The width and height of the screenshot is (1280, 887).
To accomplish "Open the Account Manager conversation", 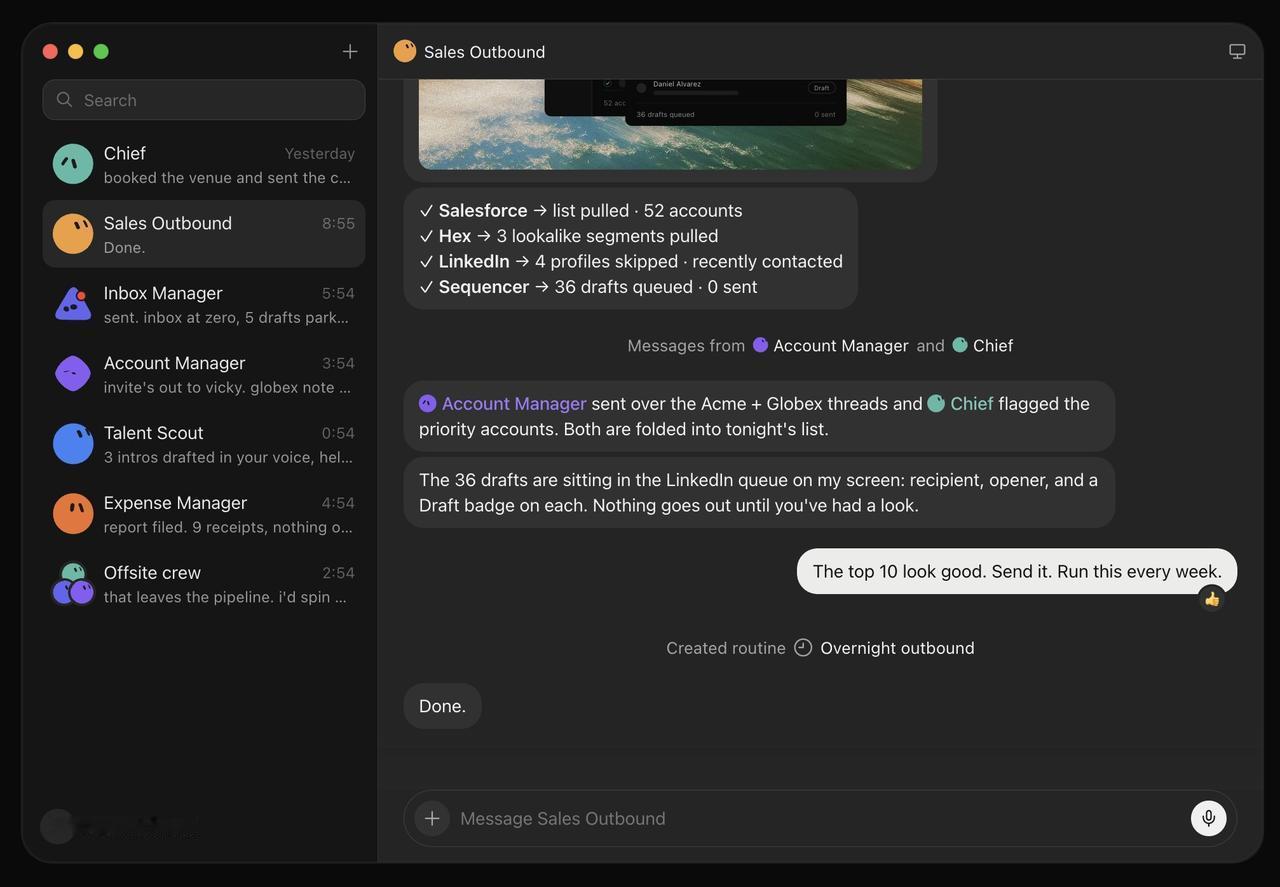I will 204,374.
